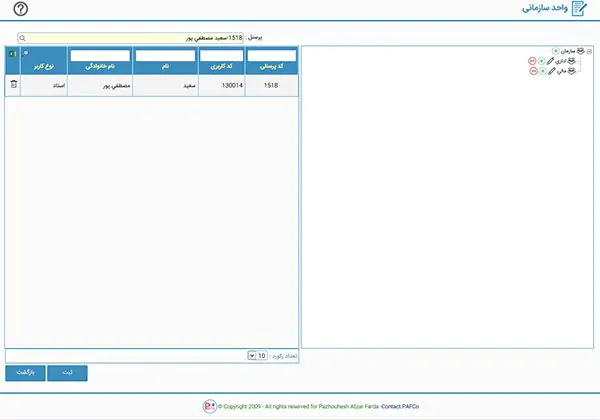Click the filter search icon in table header
This screenshot has width=600, height=420.
click(26, 53)
